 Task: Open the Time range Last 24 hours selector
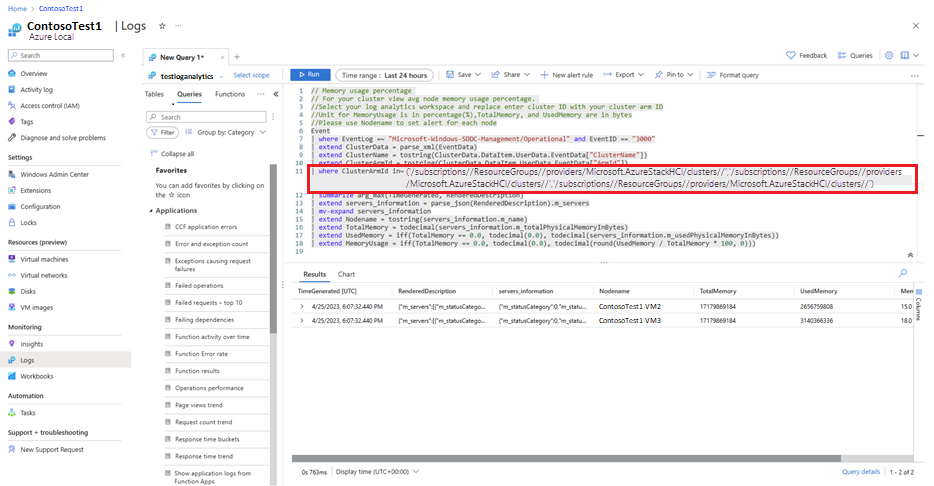click(x=385, y=75)
